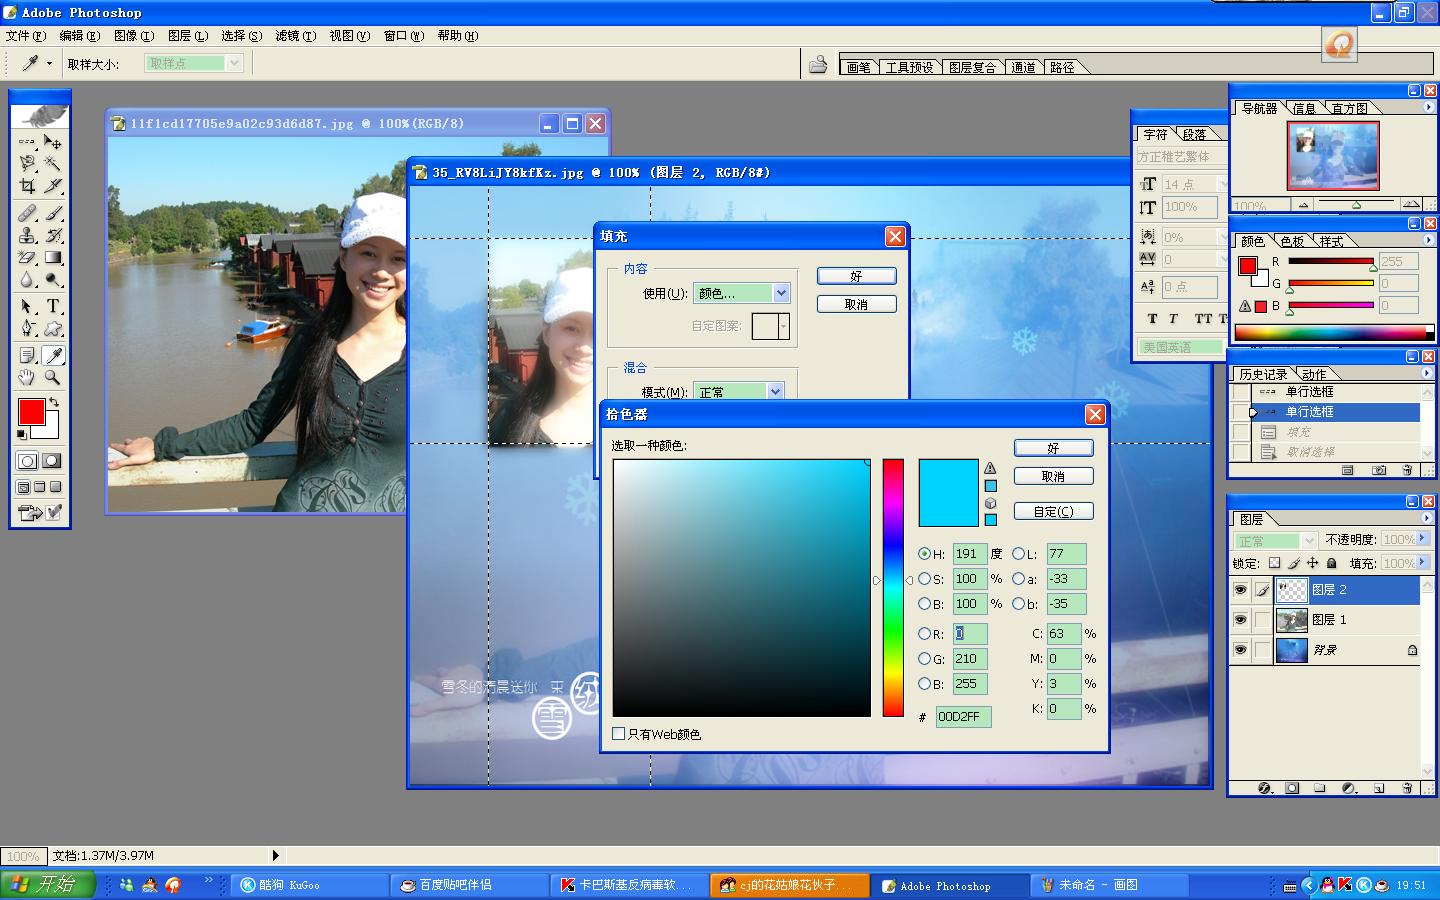Image resolution: width=1440 pixels, height=900 pixels.
Task: Click the delete layer trash icon
Action: click(x=1407, y=788)
